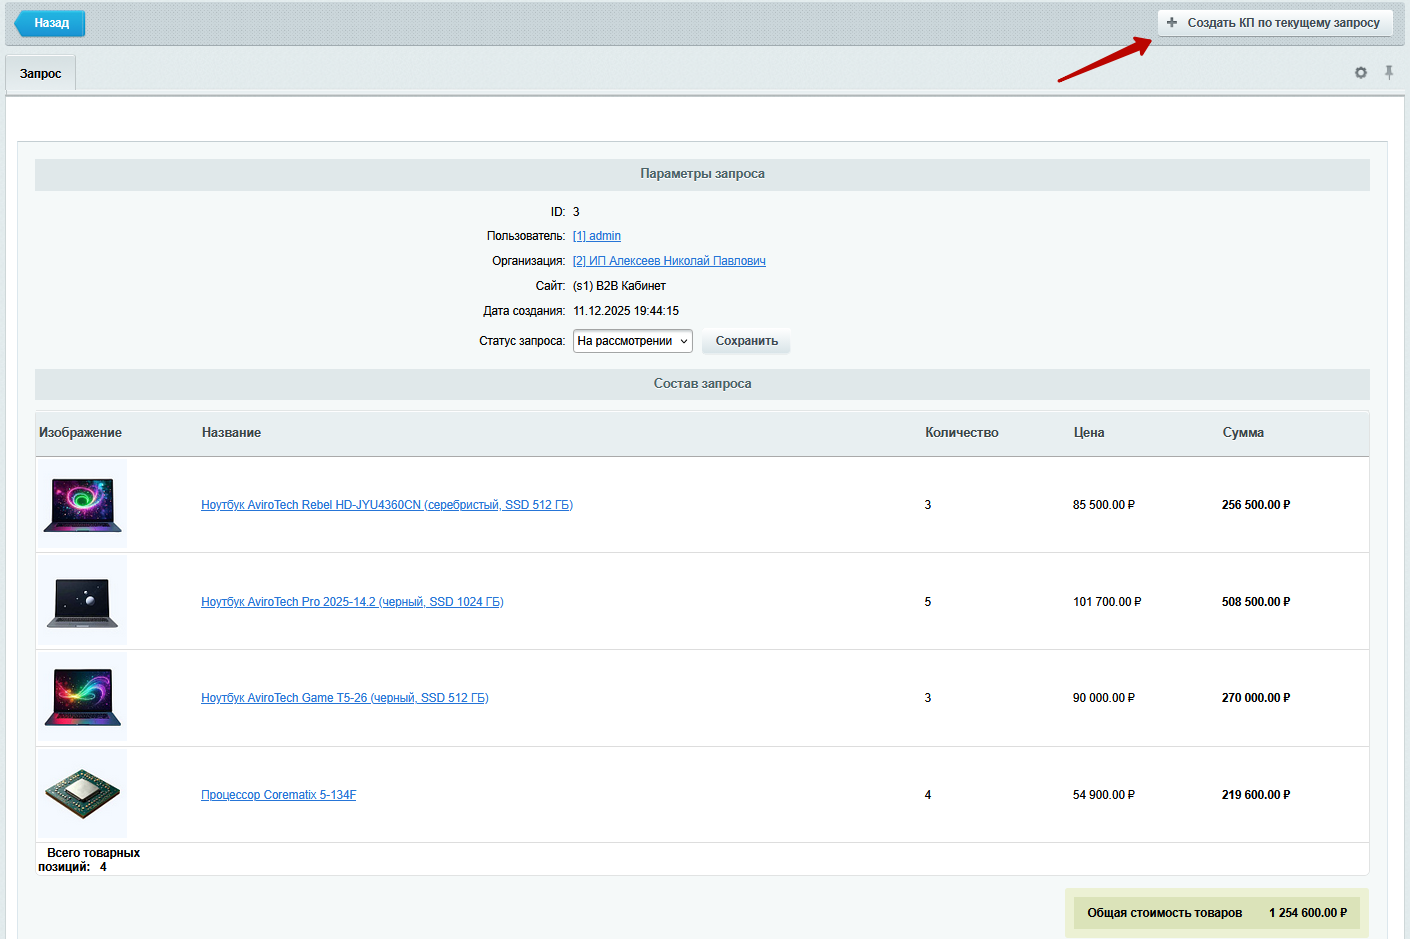This screenshot has height=939, width=1410.
Task: Click the AviroTech Pro laptop thumbnail
Action: coord(83,602)
